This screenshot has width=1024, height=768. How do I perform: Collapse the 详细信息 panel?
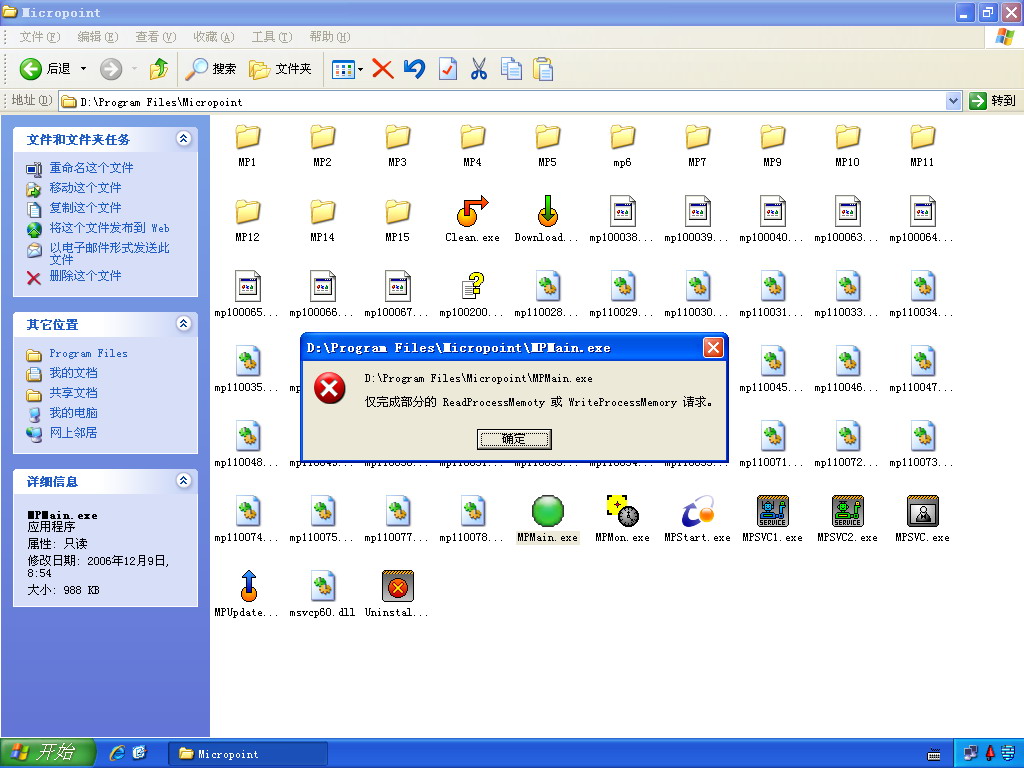coord(184,481)
